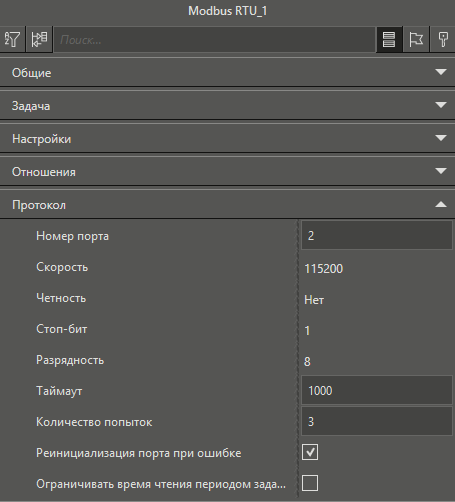Open the Стоп-бит value 1

tap(307, 331)
